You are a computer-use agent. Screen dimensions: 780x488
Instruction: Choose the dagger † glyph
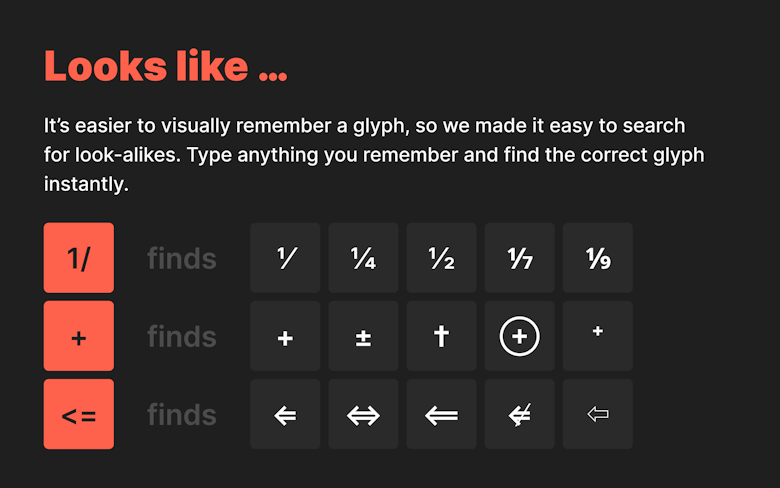[x=441, y=336]
